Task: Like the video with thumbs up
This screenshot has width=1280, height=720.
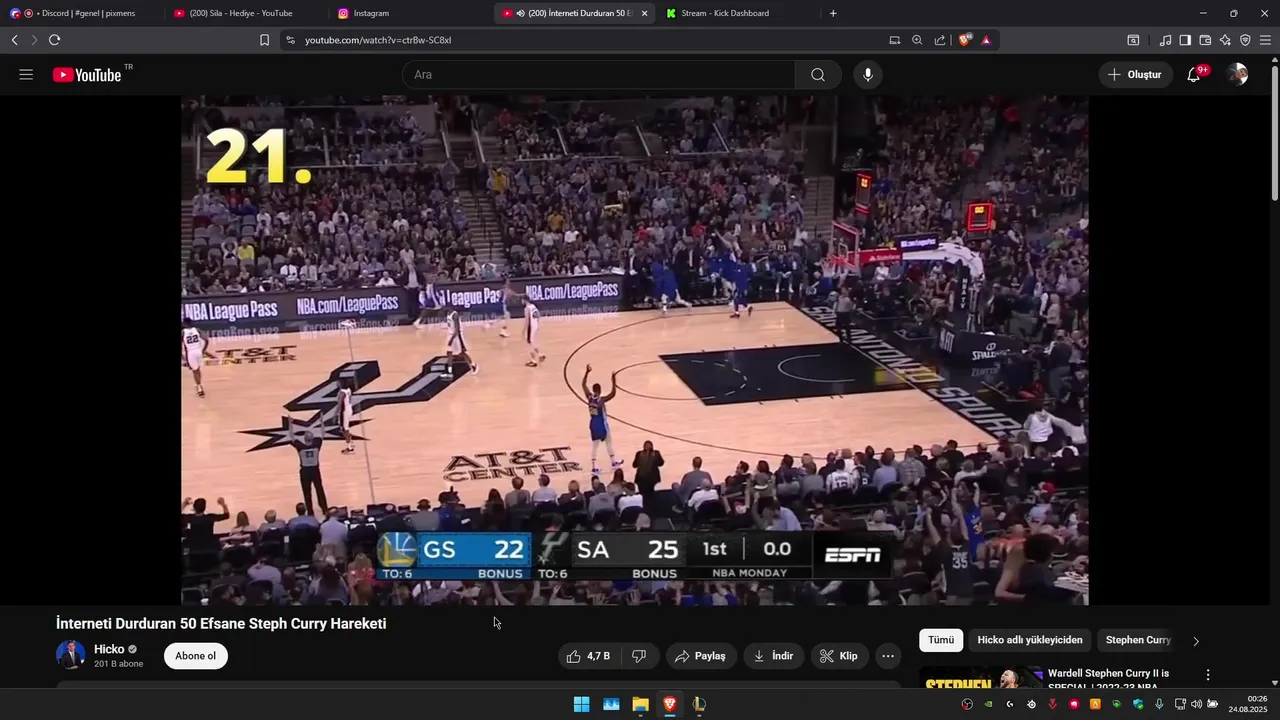Action: (588, 656)
